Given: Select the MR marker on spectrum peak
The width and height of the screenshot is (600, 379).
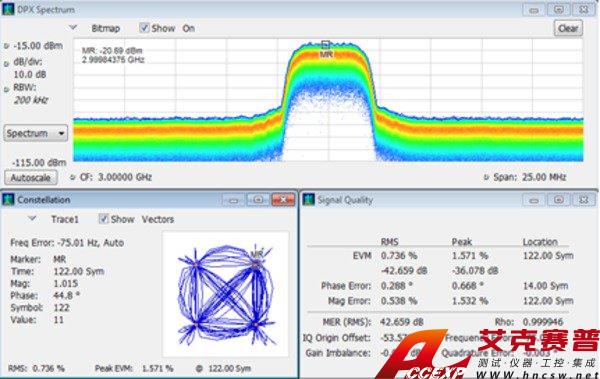Looking at the screenshot, I should [326, 44].
